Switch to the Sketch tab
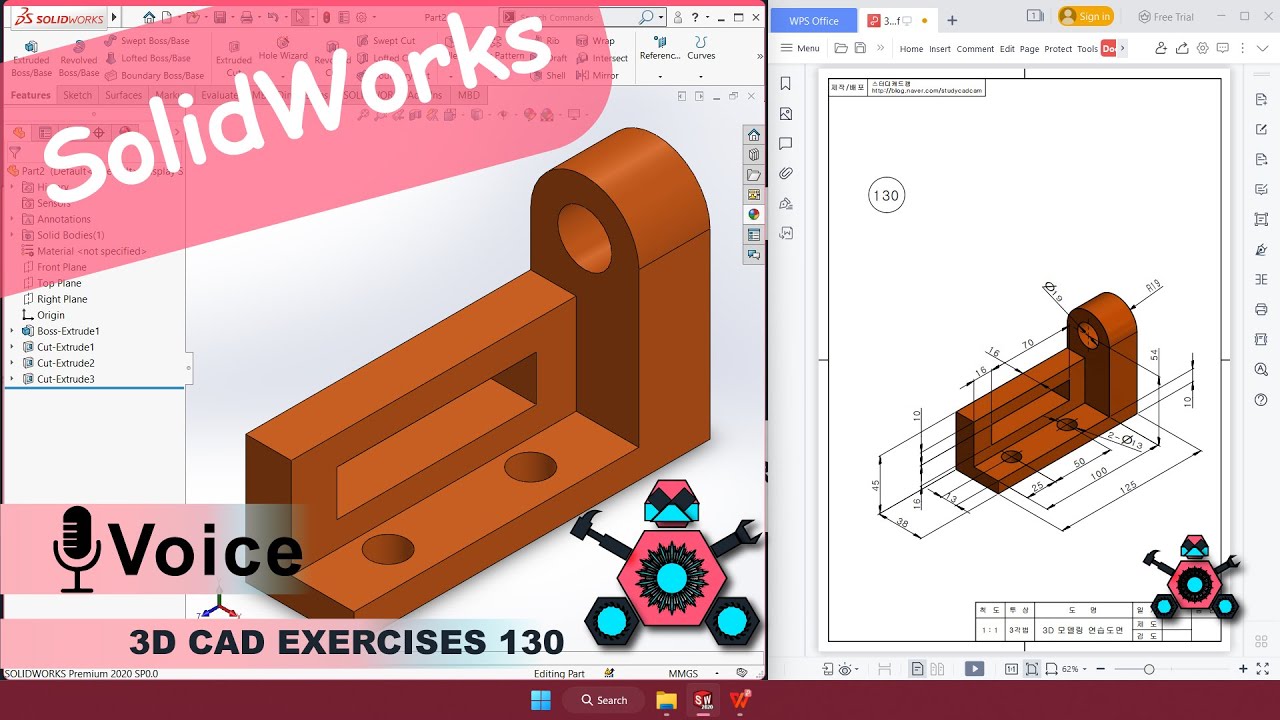 77,95
